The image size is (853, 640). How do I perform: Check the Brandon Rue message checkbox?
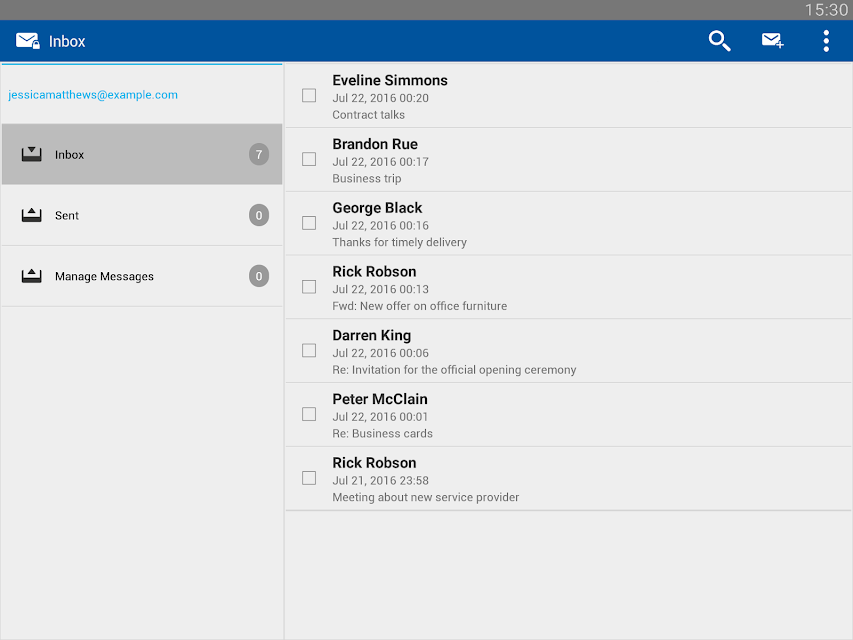point(309,159)
